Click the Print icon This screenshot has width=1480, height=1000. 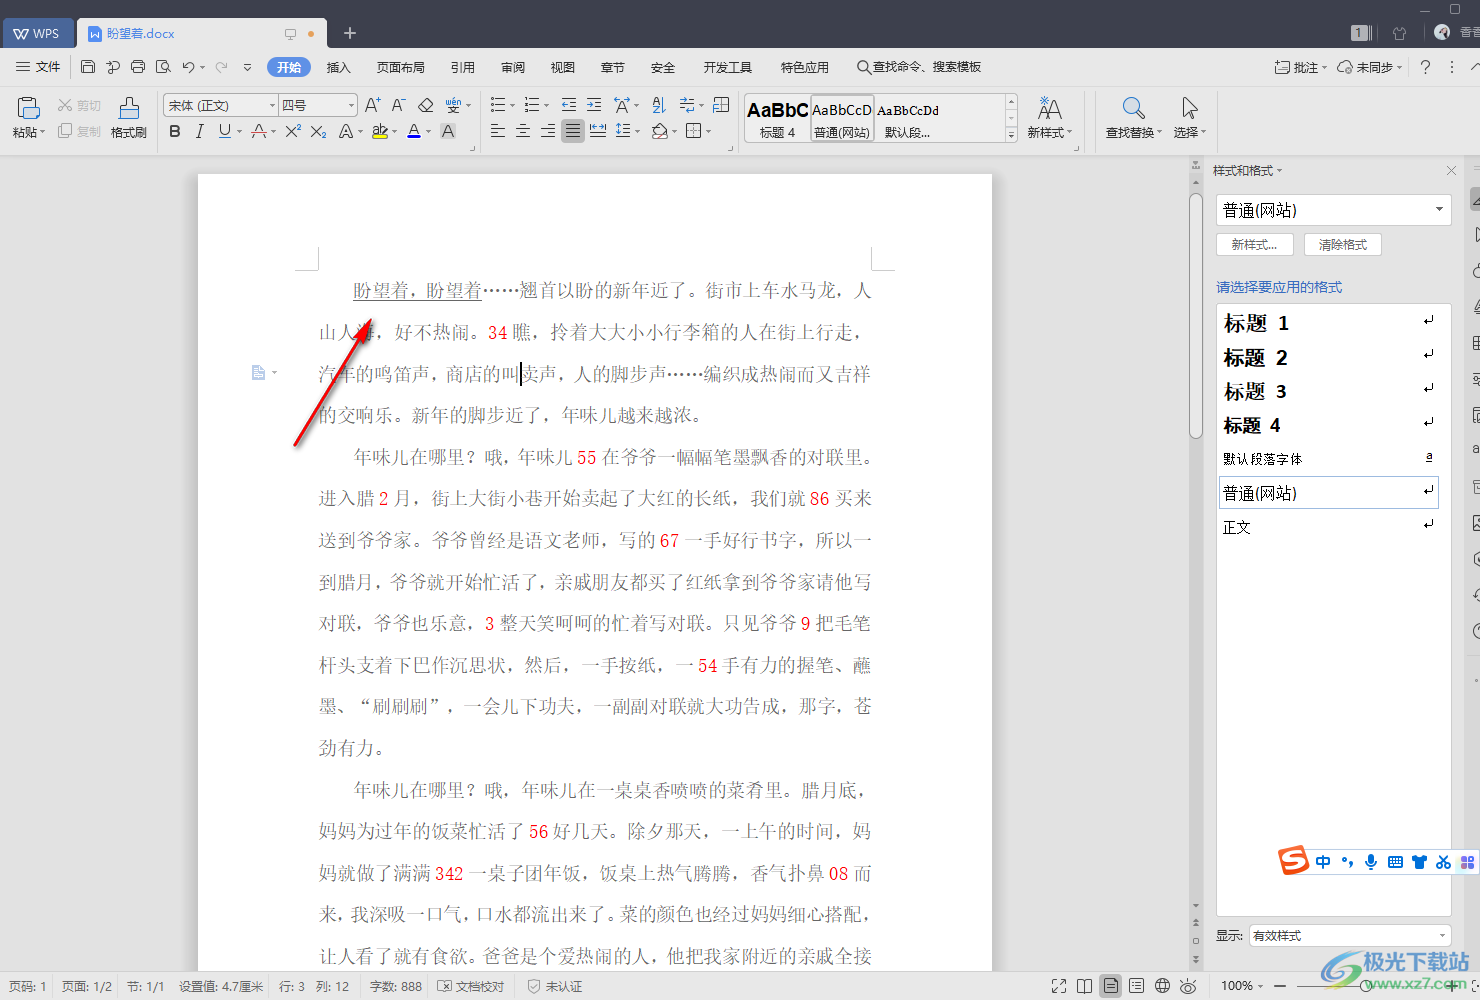[x=138, y=67]
